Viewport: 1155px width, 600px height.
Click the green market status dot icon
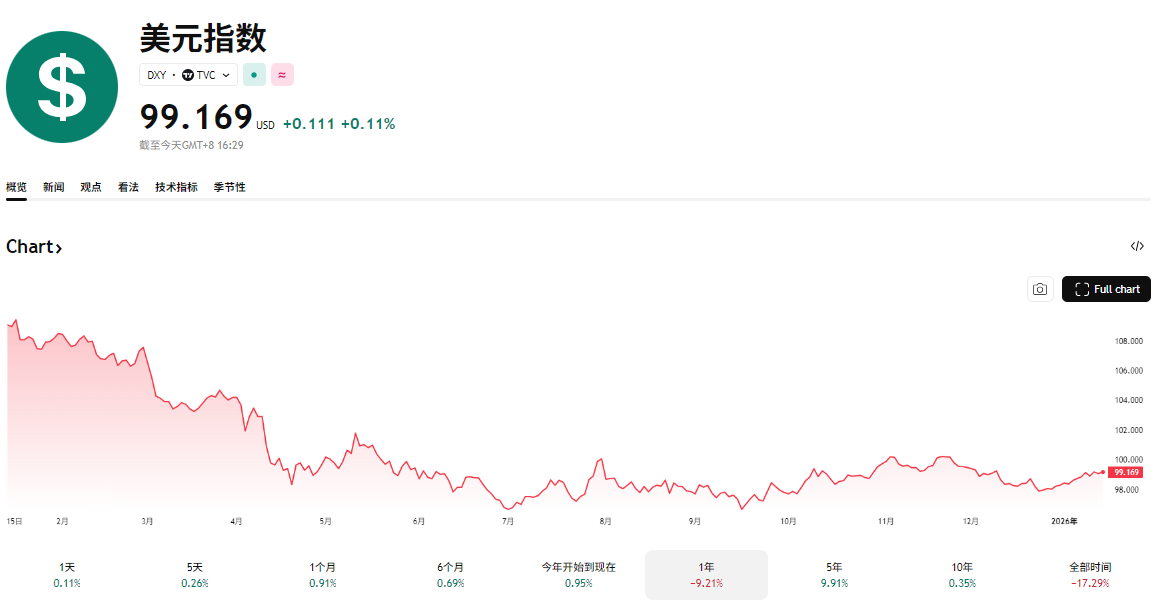[x=254, y=75]
